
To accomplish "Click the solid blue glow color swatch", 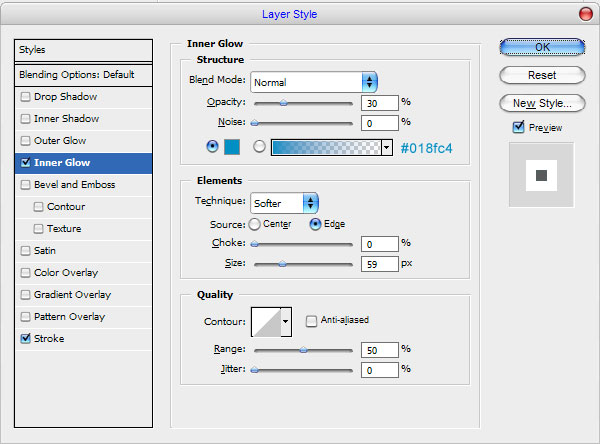I will [x=232, y=147].
